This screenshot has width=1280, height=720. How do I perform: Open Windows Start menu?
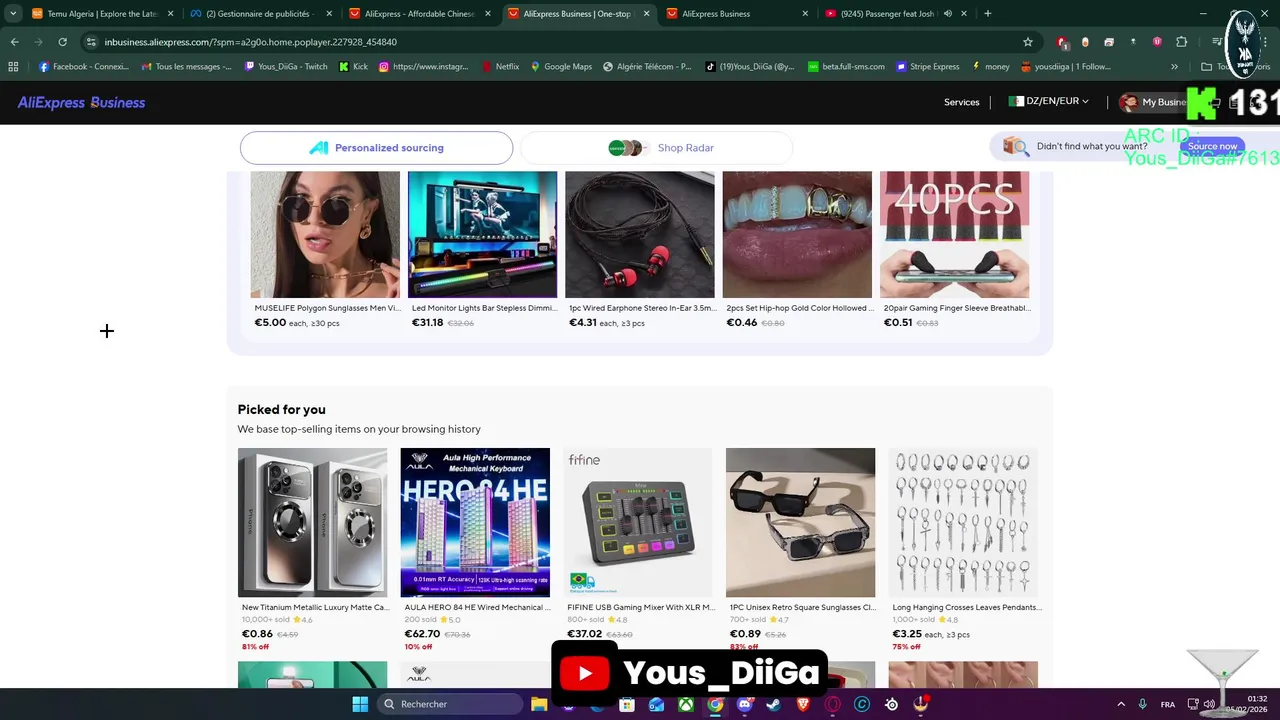pos(360,704)
